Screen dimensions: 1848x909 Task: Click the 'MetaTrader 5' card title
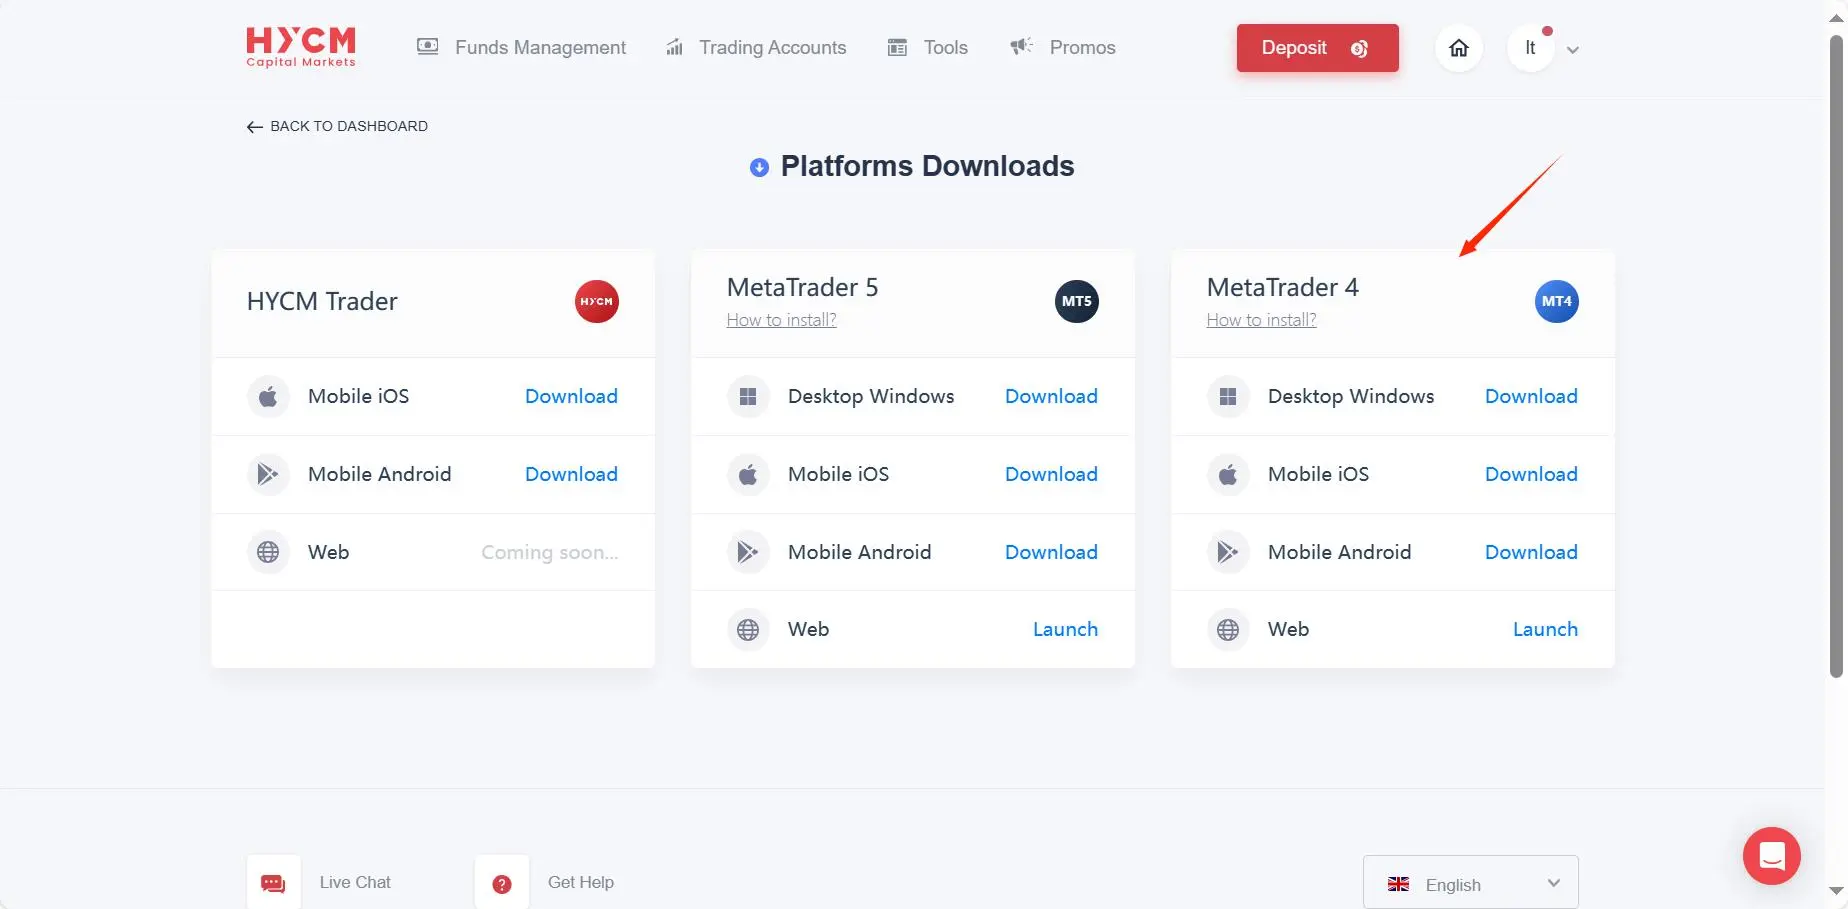coord(802,287)
